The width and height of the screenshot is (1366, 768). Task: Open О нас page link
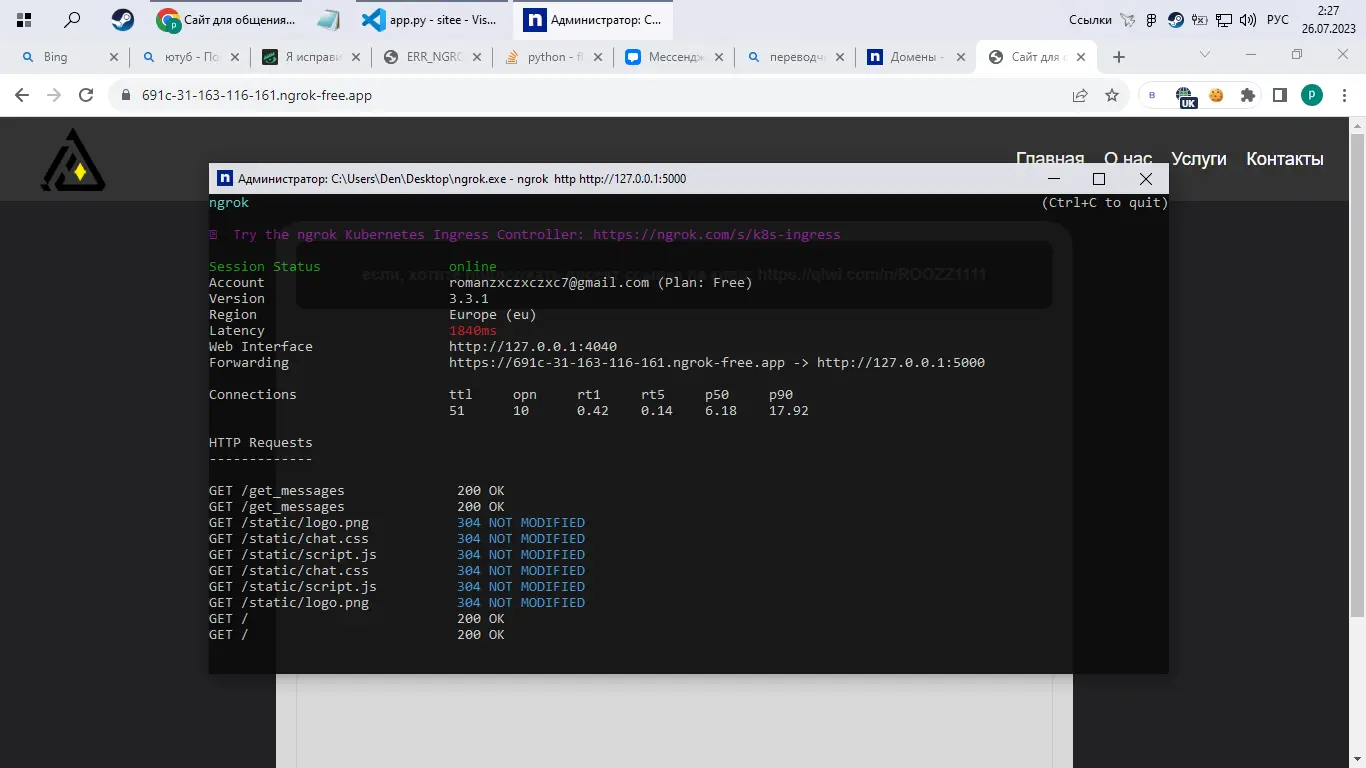click(x=1128, y=159)
